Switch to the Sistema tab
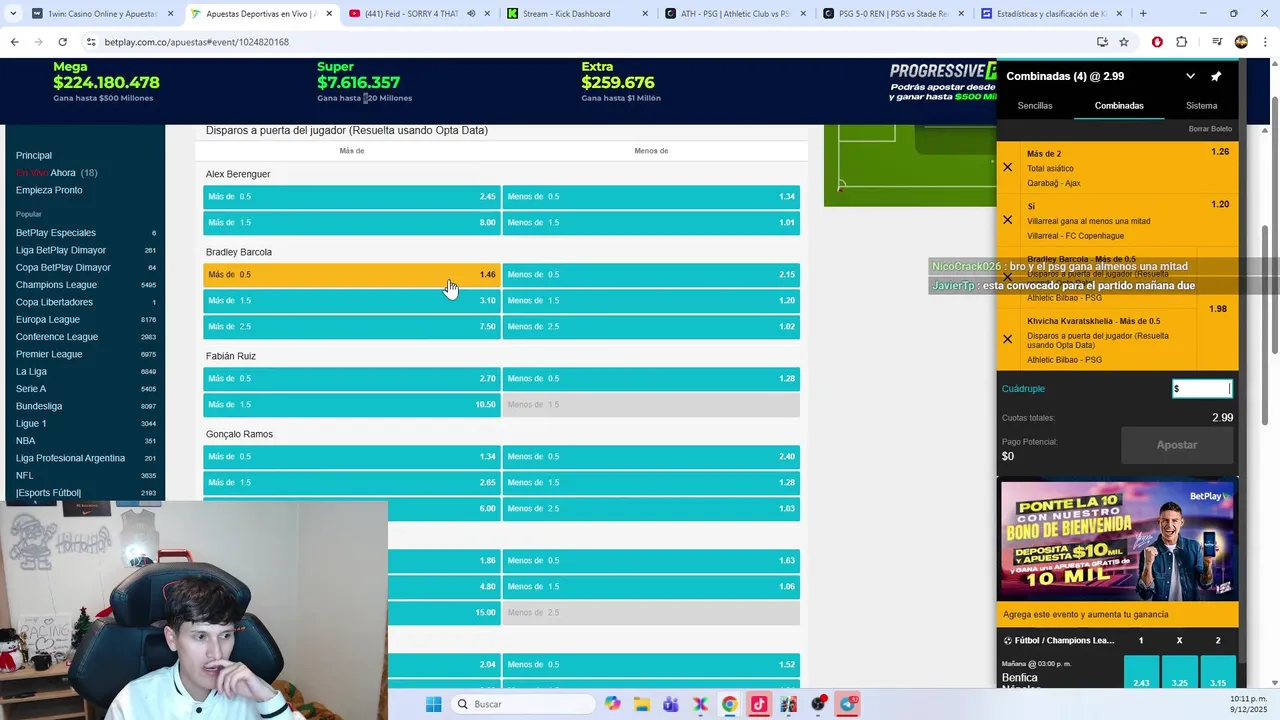This screenshot has width=1280, height=720. click(x=1201, y=106)
